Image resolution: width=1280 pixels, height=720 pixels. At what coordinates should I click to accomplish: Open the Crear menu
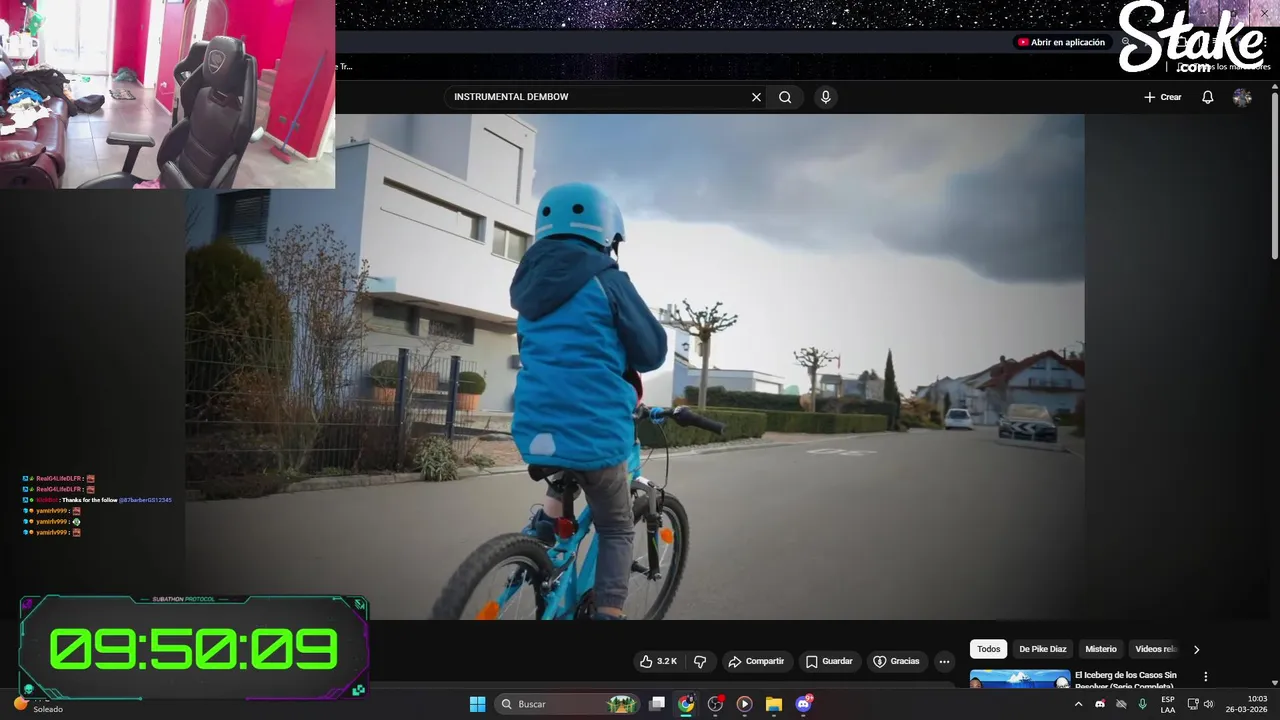[x=1162, y=97]
